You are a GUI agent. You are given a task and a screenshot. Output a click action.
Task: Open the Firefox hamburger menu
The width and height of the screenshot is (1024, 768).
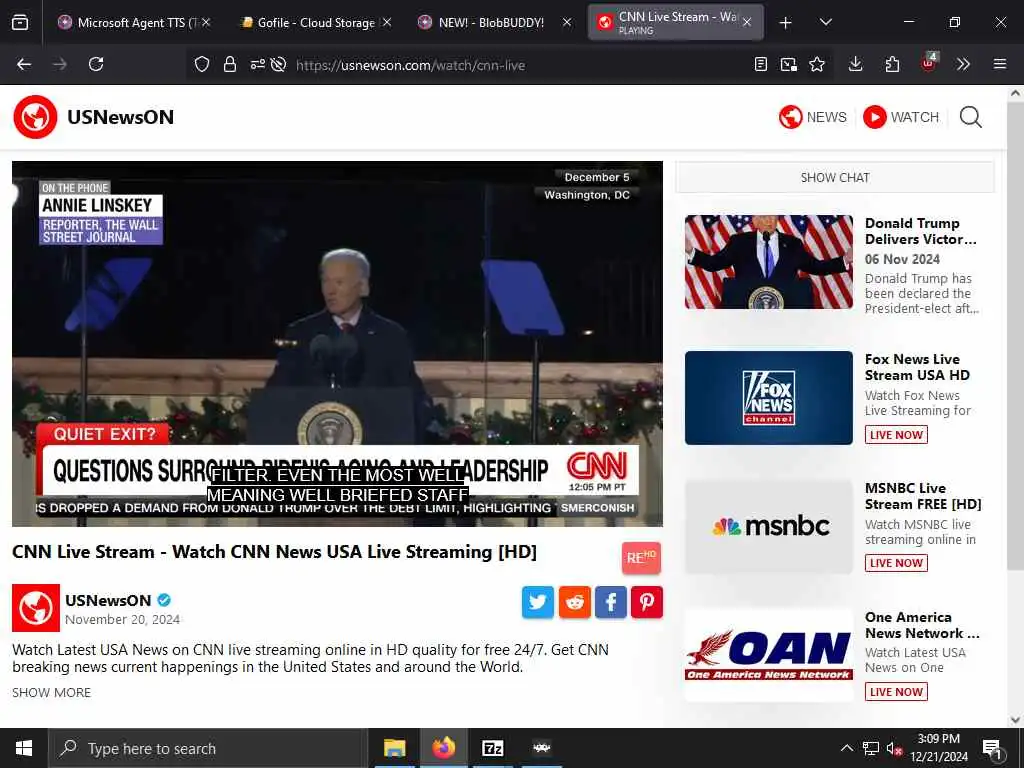point(1000,64)
